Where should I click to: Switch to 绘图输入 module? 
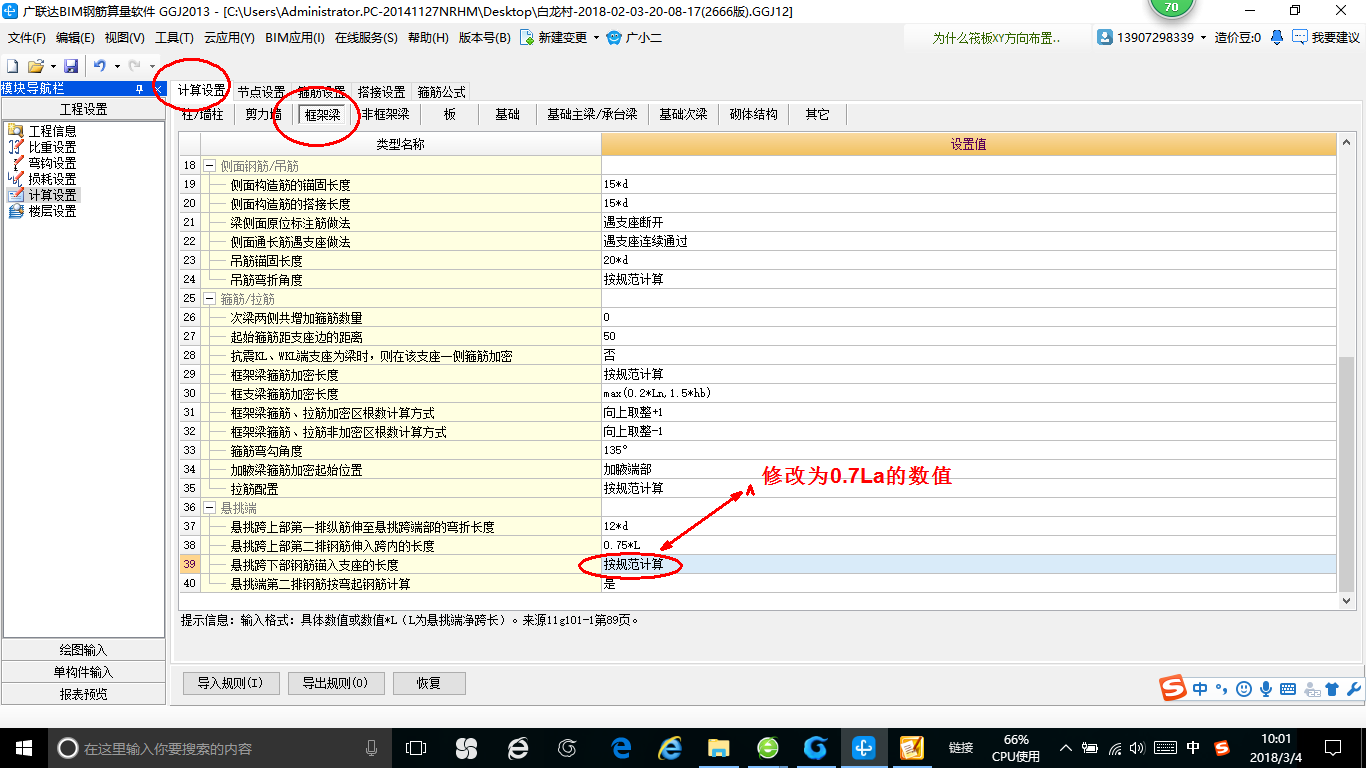83,650
